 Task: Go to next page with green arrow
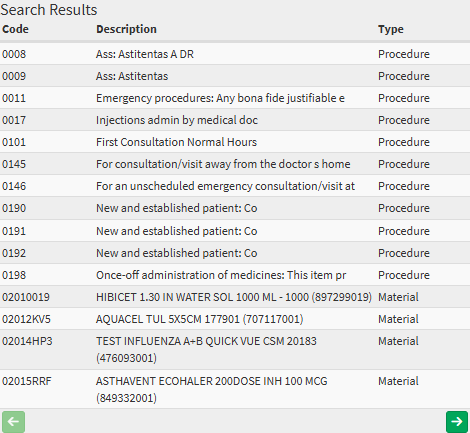457,422
